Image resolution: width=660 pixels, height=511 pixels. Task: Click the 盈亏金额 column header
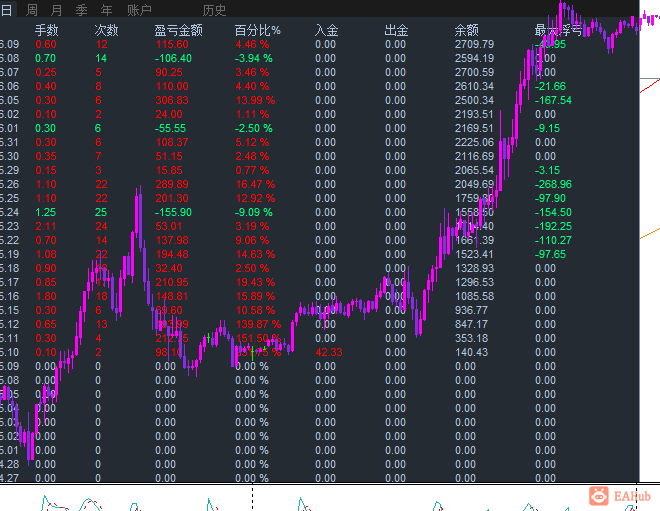point(178,30)
